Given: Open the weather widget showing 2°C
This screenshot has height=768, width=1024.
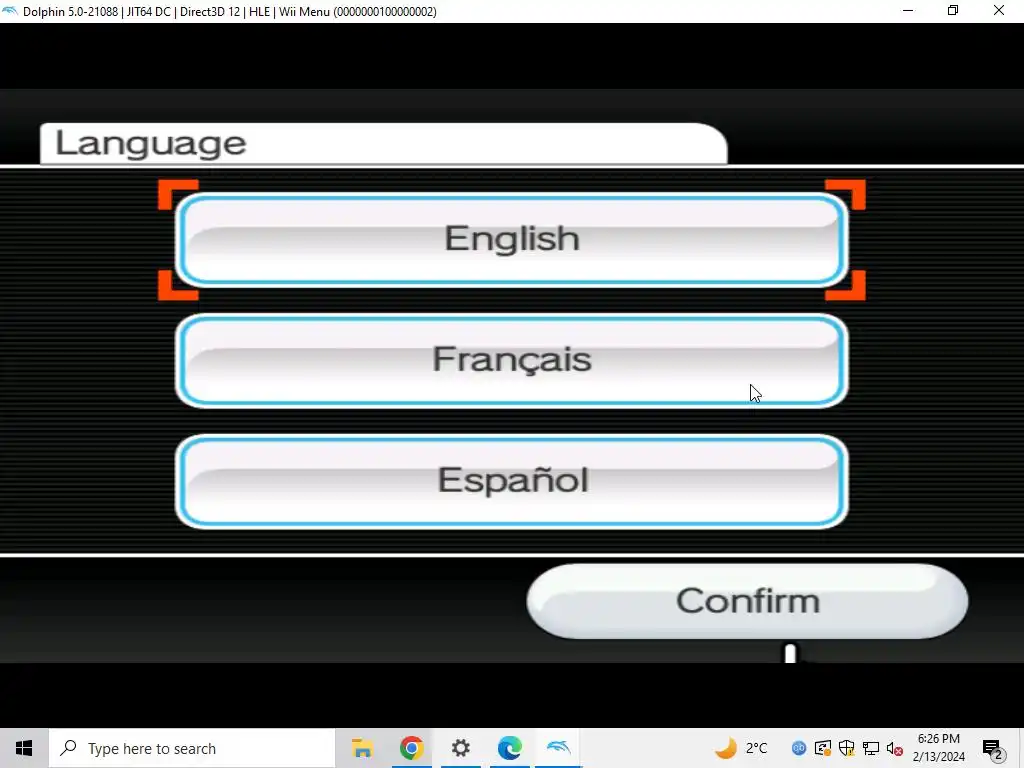Looking at the screenshot, I should 741,748.
